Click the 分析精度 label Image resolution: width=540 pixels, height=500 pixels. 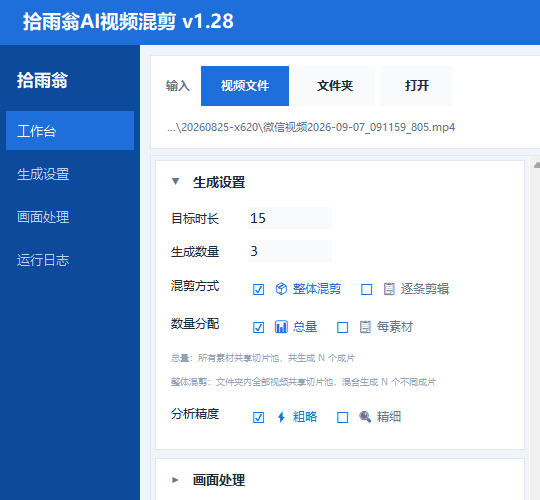[x=195, y=414]
